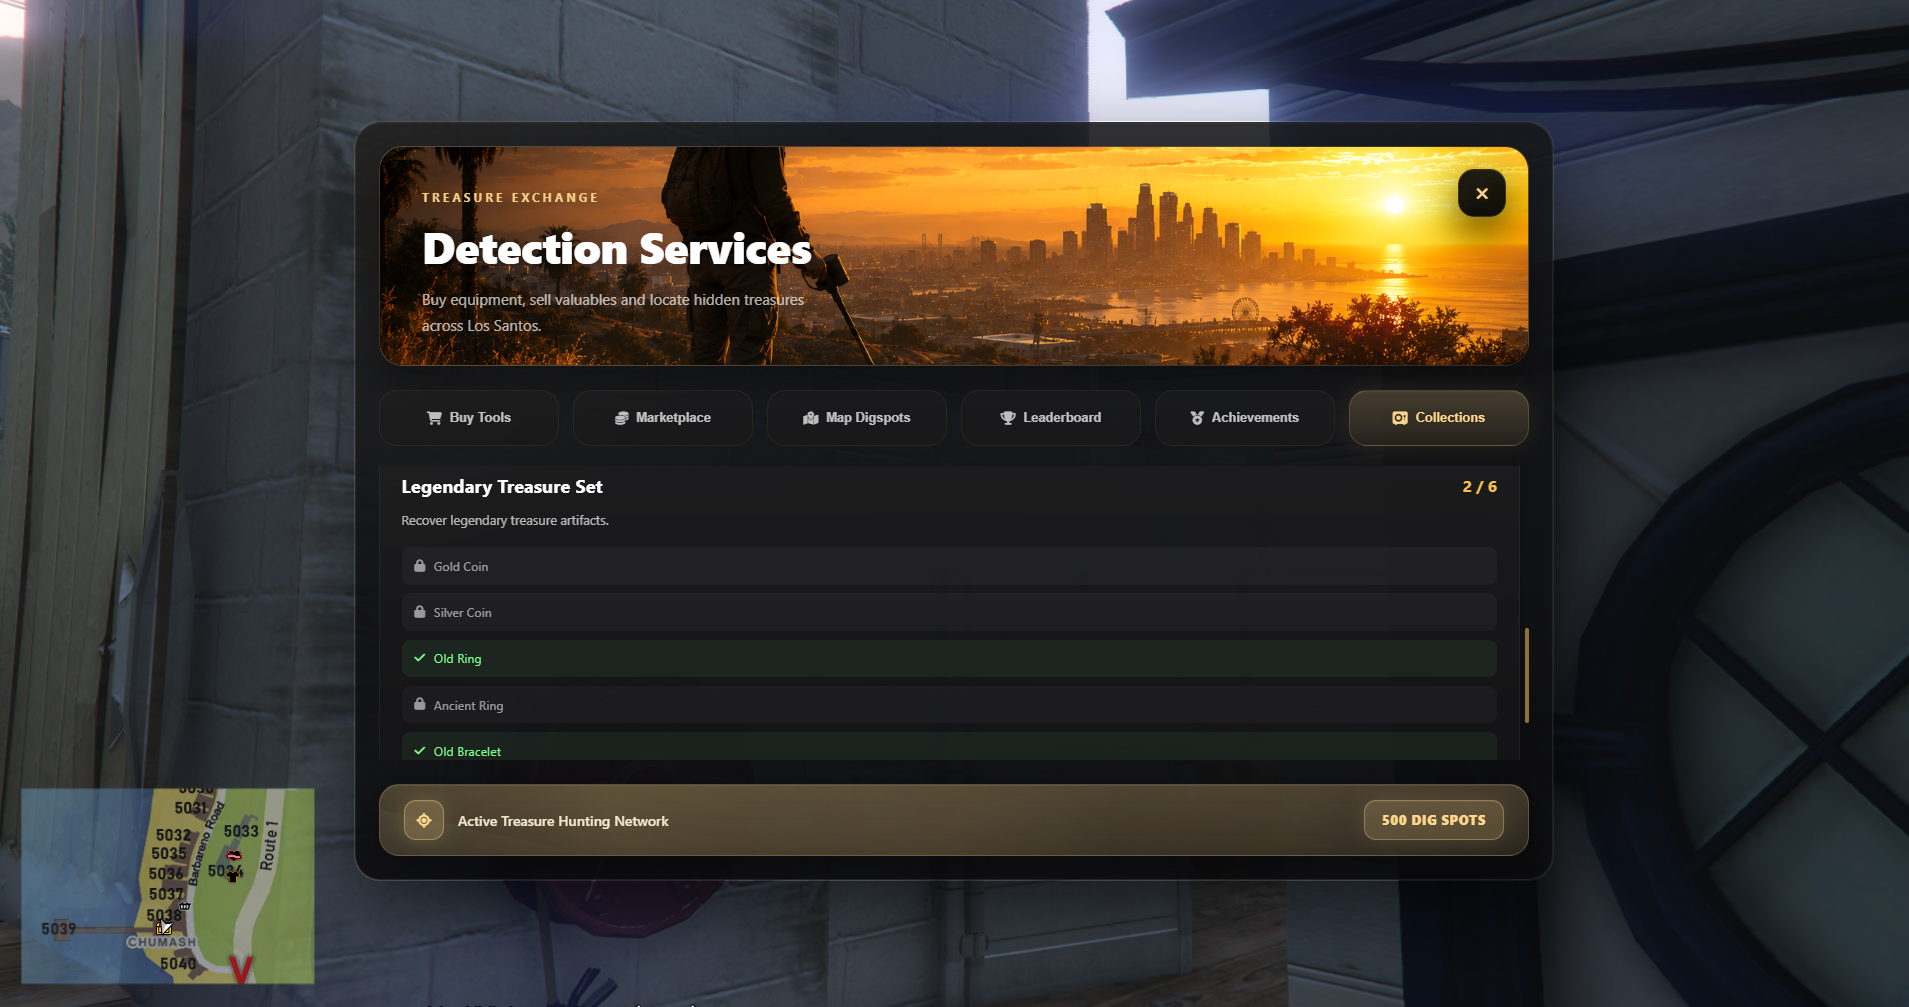Image resolution: width=1909 pixels, height=1007 pixels.
Task: Click the 2 / 6 progress counter
Action: point(1479,487)
